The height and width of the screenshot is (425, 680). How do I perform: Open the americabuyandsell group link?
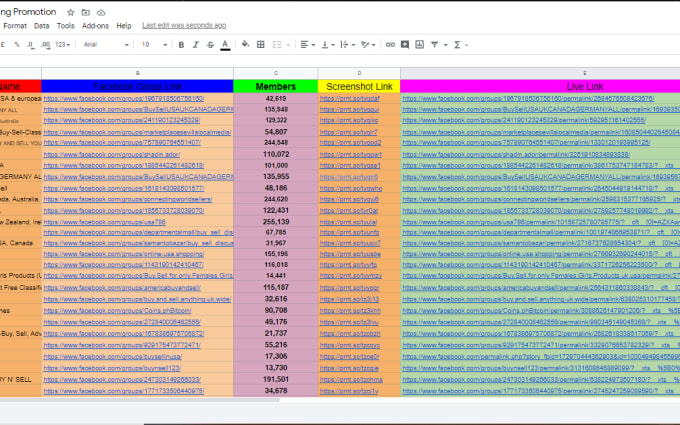click(x=122, y=288)
